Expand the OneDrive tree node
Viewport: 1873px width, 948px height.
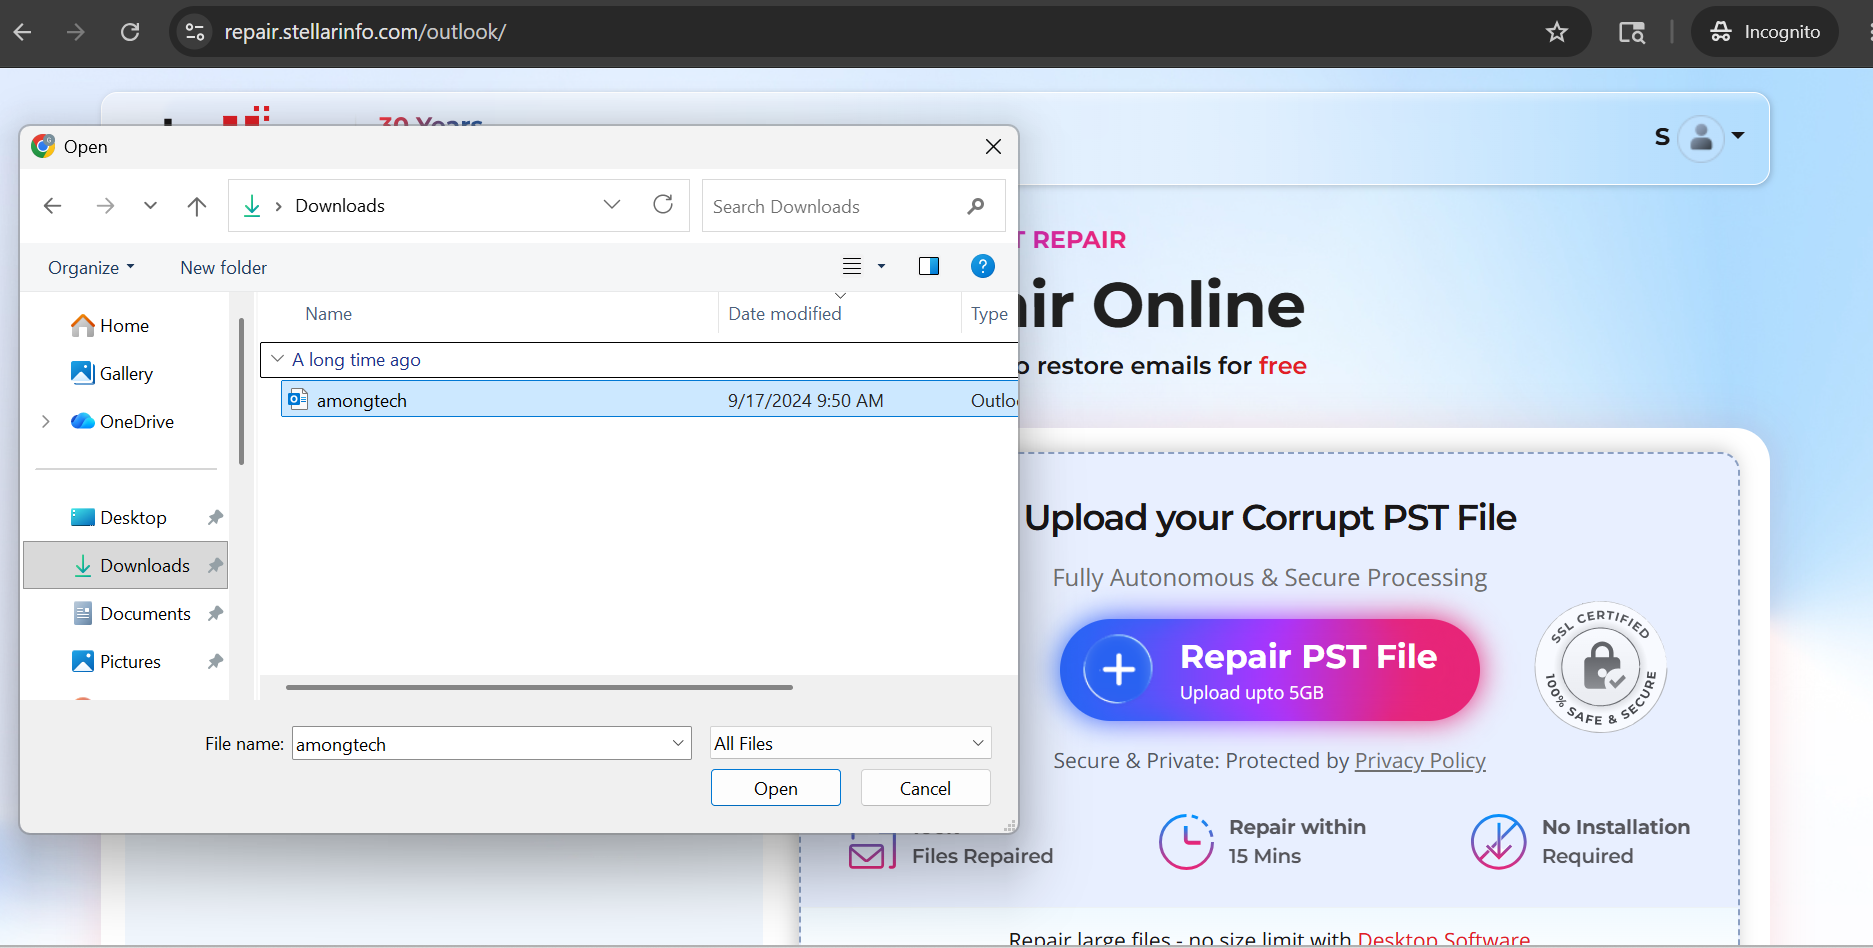pos(45,422)
